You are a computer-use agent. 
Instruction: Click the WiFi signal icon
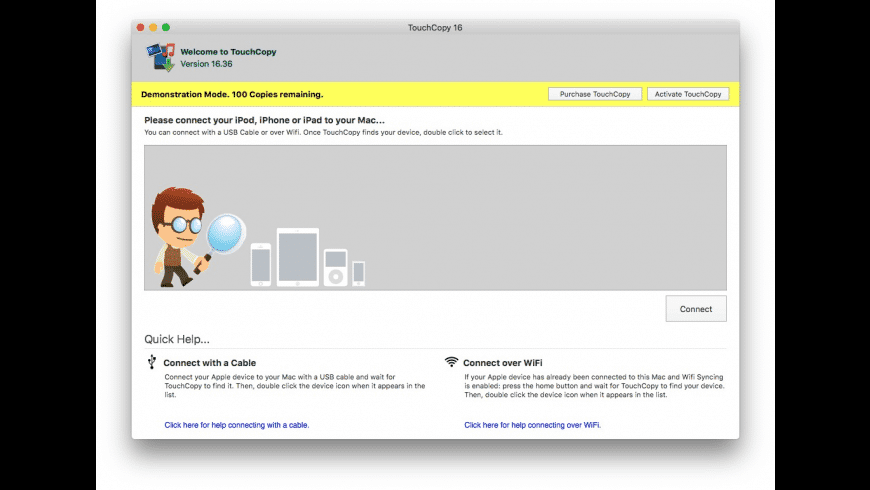tap(452, 362)
